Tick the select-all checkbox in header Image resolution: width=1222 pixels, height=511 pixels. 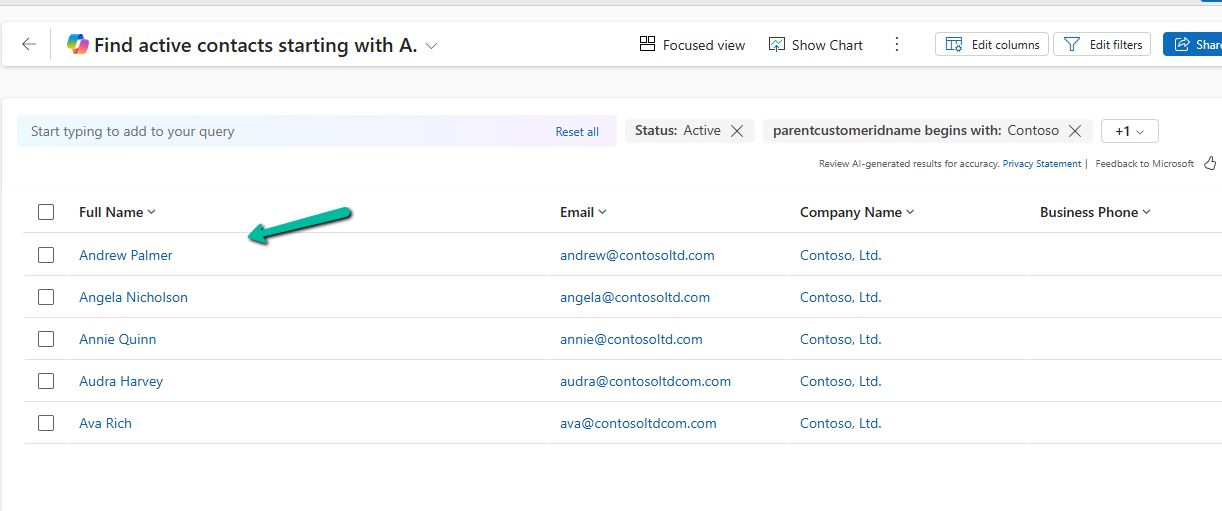46,212
